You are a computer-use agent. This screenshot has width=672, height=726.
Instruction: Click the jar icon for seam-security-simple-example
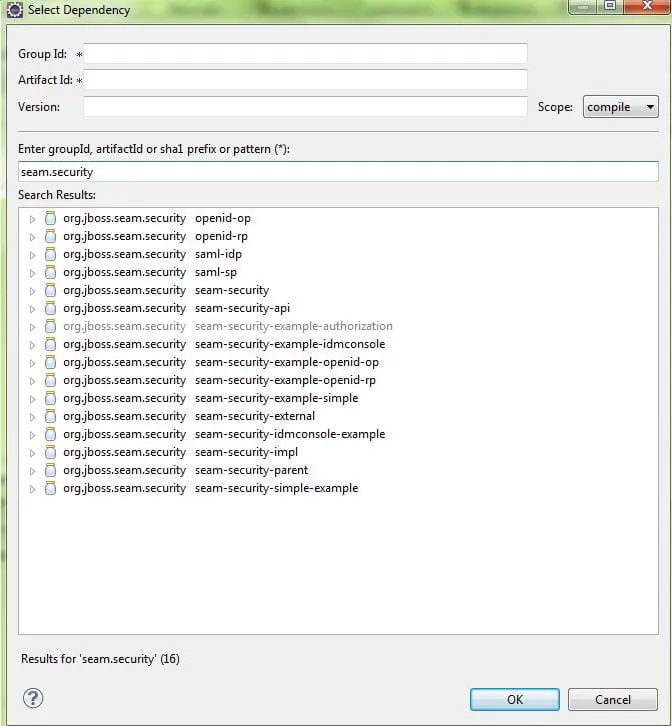point(50,488)
